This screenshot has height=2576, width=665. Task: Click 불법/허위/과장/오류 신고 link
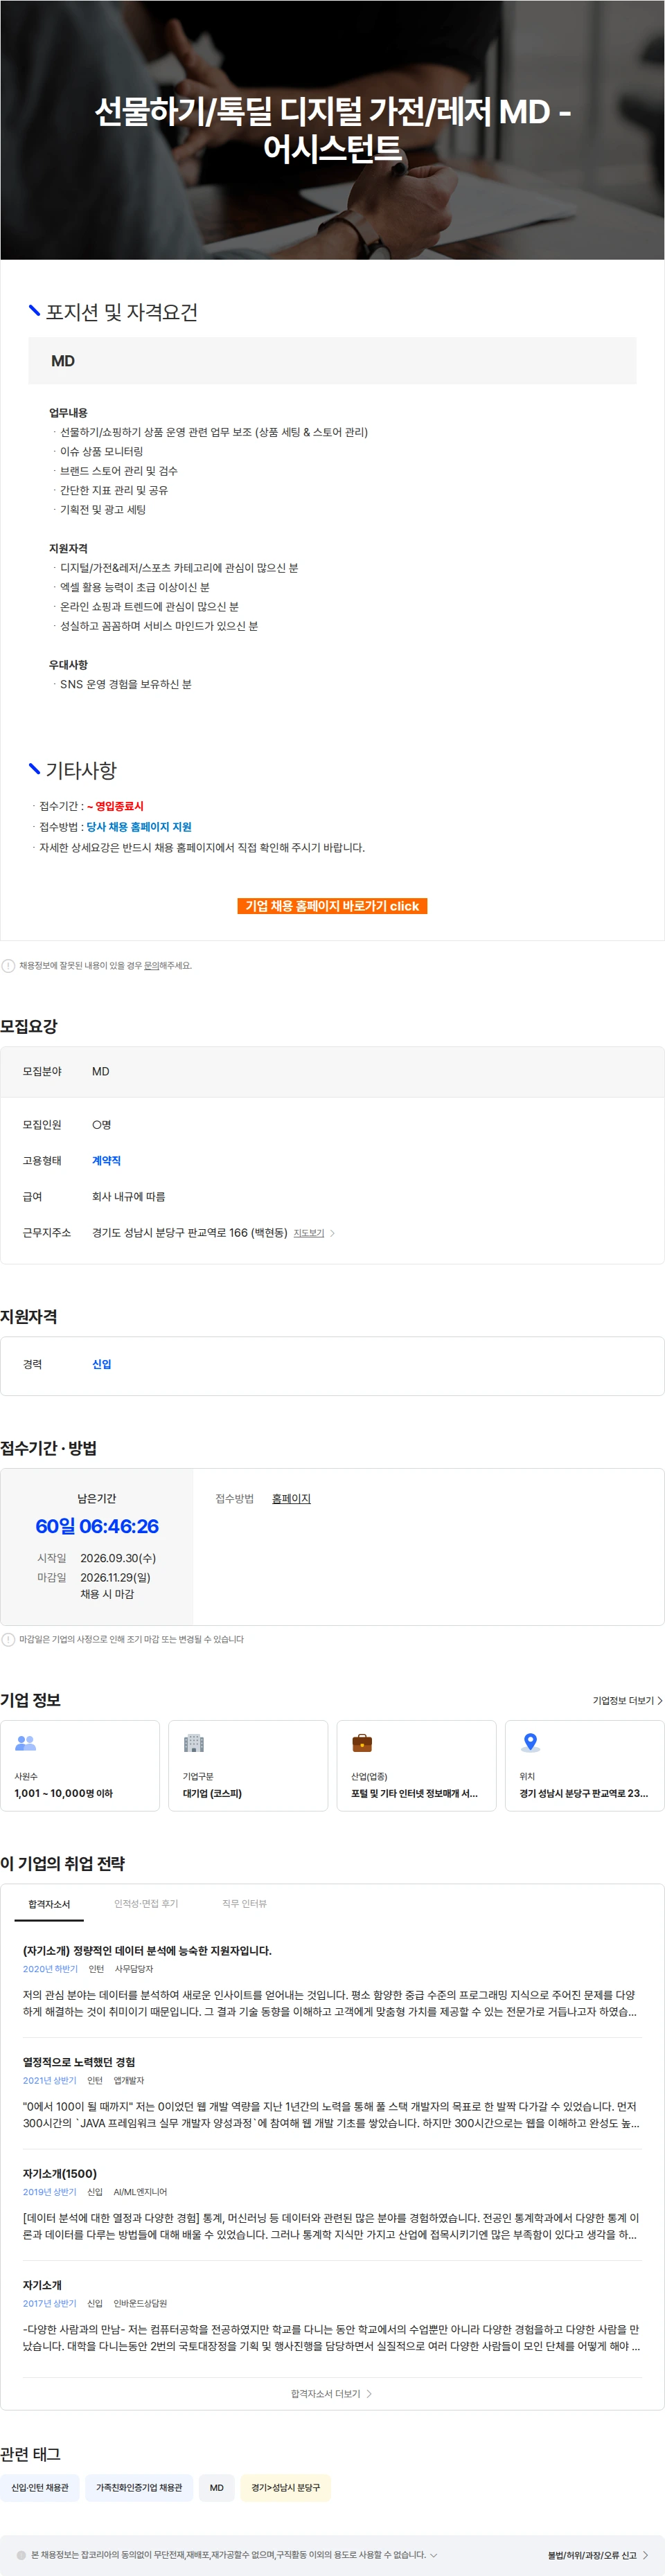[x=598, y=2555]
